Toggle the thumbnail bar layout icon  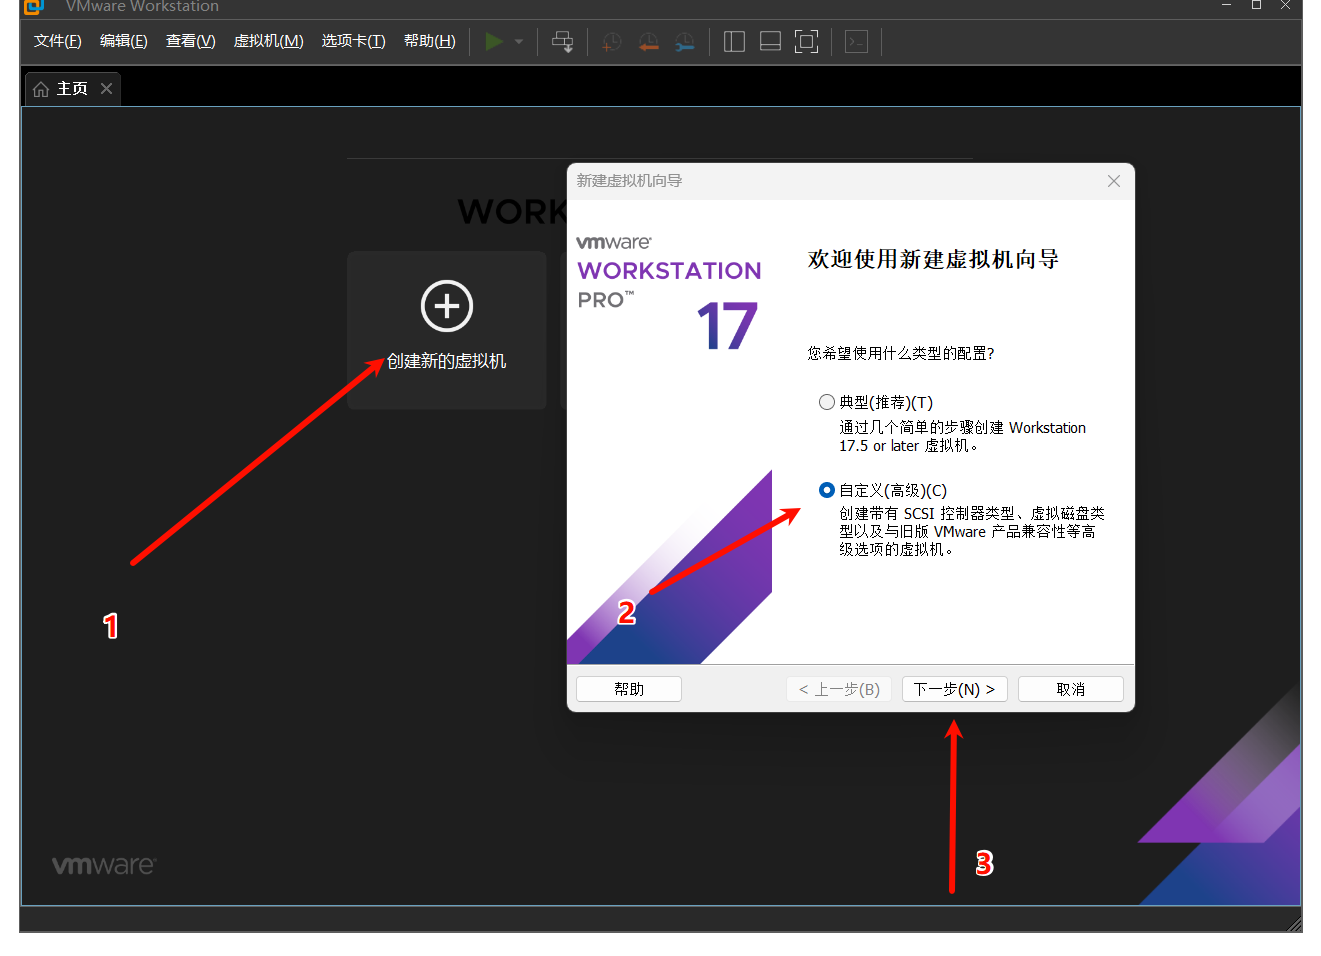click(x=770, y=41)
